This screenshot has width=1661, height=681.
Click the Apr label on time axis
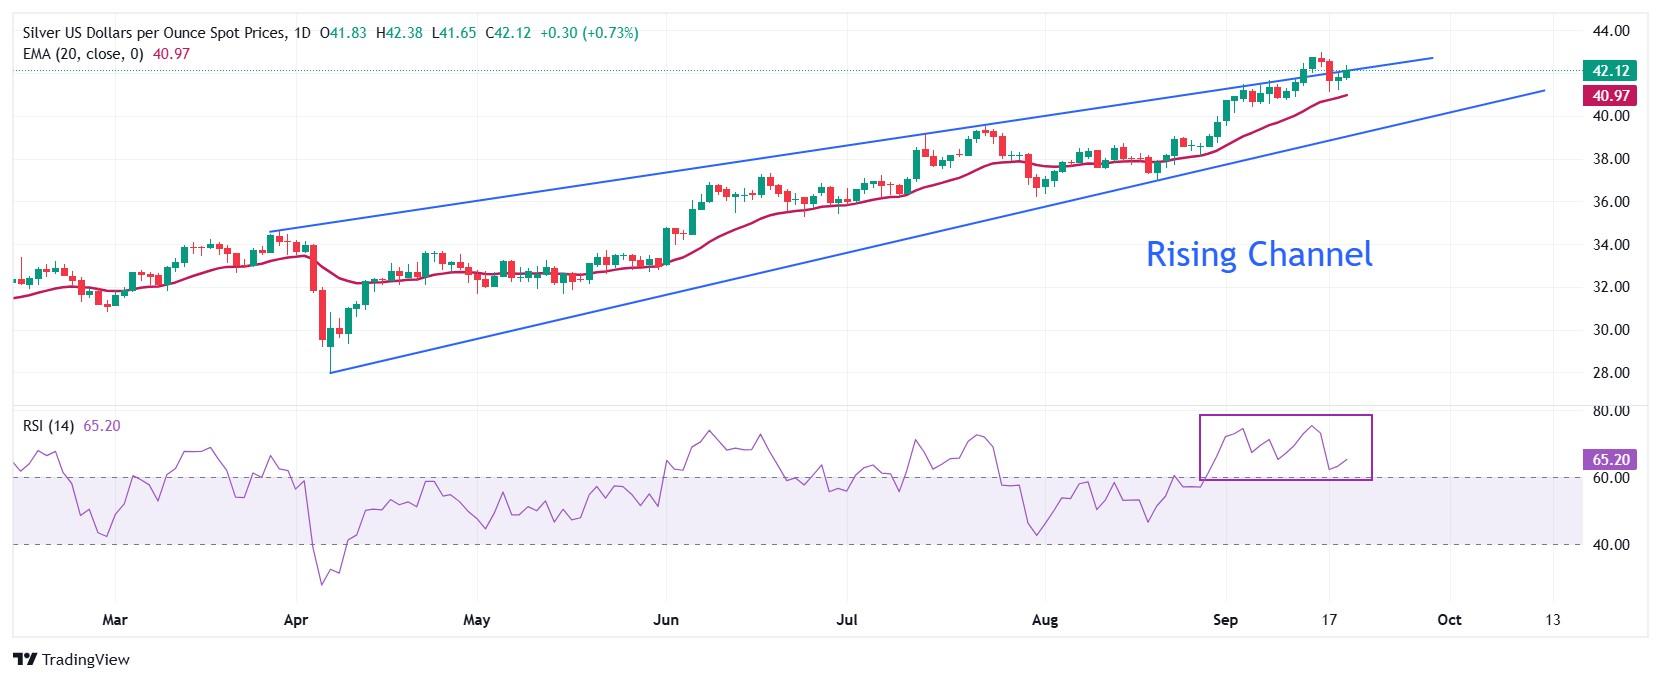pyautogui.click(x=295, y=620)
